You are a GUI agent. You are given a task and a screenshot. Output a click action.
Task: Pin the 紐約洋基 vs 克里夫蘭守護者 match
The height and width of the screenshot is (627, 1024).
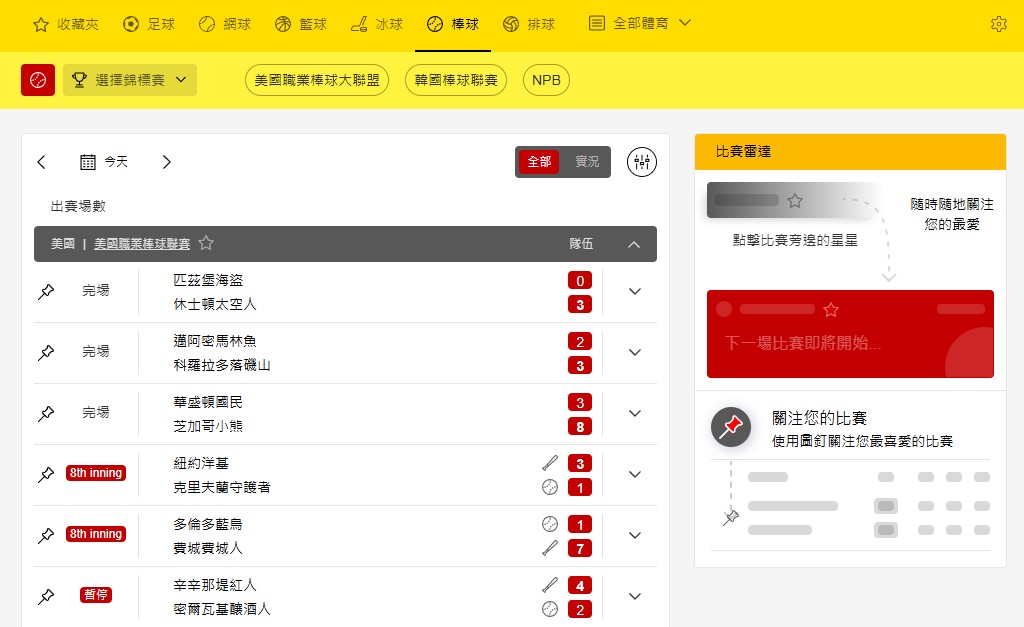46,474
